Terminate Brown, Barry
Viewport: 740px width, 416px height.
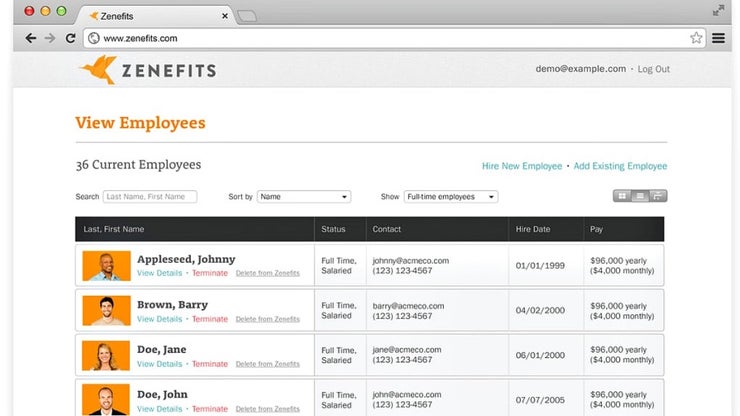coord(210,319)
